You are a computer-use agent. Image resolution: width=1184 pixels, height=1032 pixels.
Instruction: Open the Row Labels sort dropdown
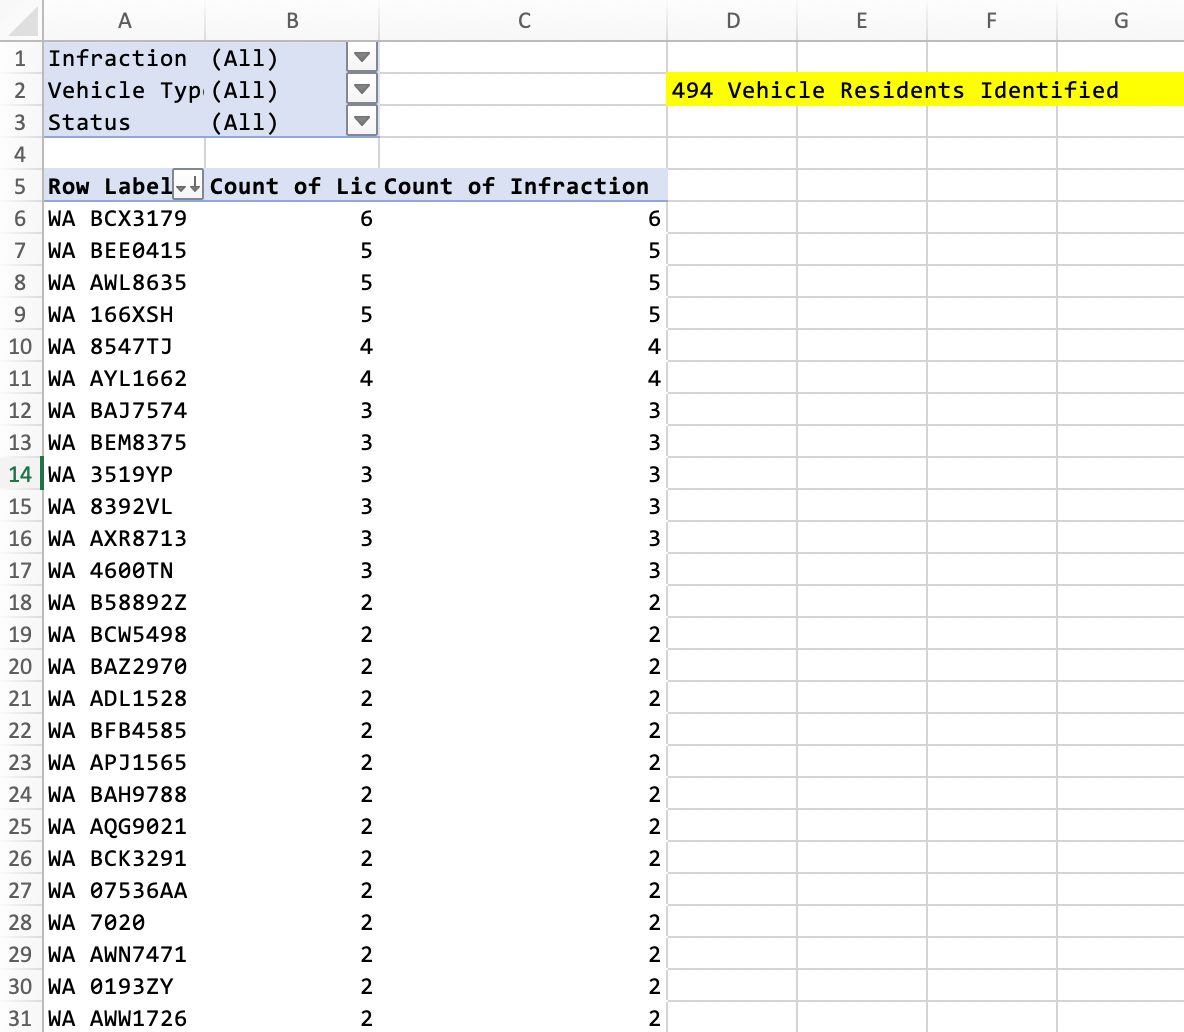tap(188, 185)
